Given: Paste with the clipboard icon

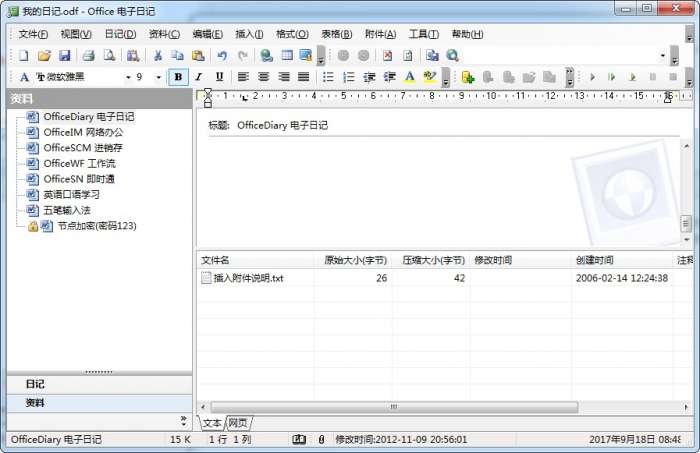Looking at the screenshot, I should point(198,56).
